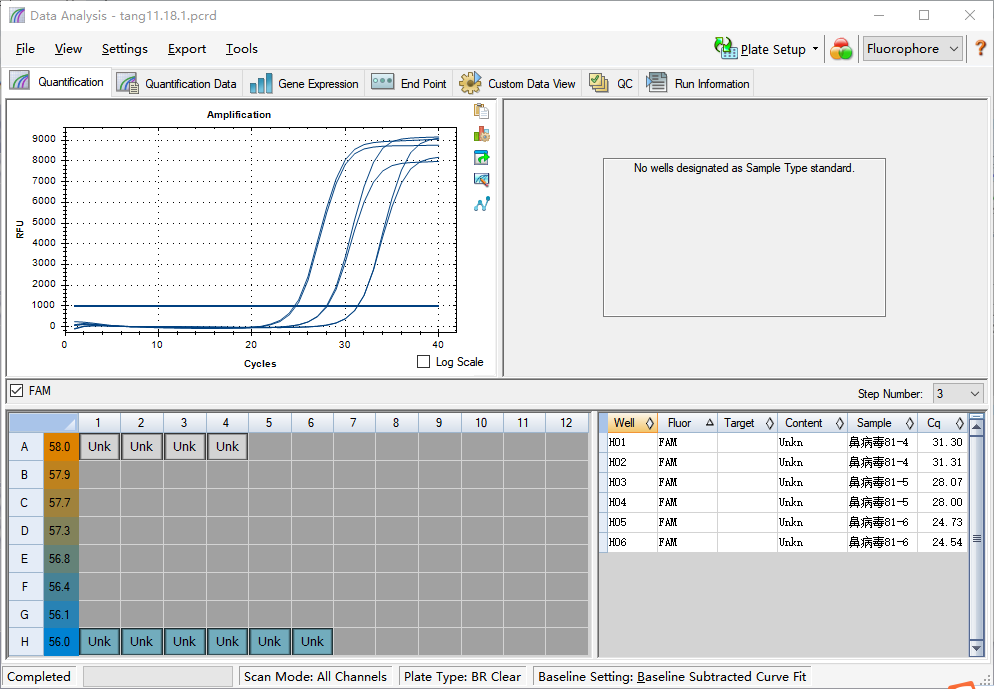Switch to the Gene Expression tab

coord(304,84)
